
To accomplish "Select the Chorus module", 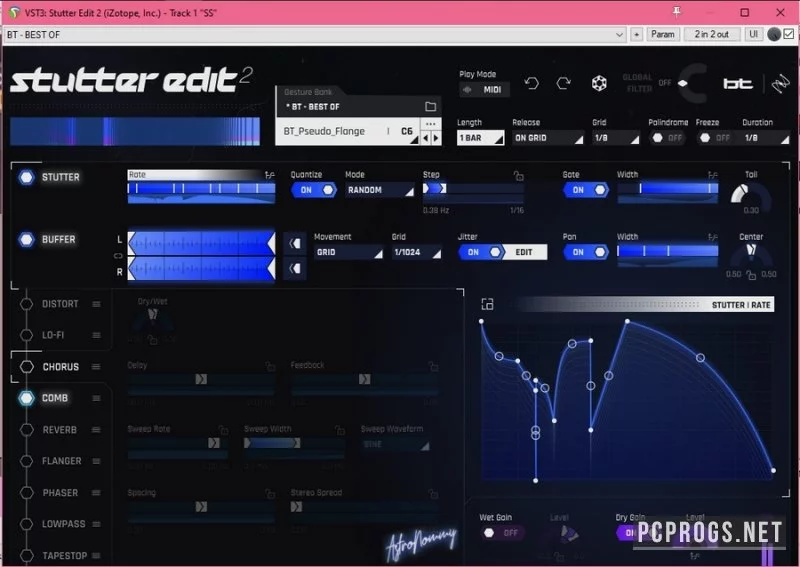I will coord(61,366).
